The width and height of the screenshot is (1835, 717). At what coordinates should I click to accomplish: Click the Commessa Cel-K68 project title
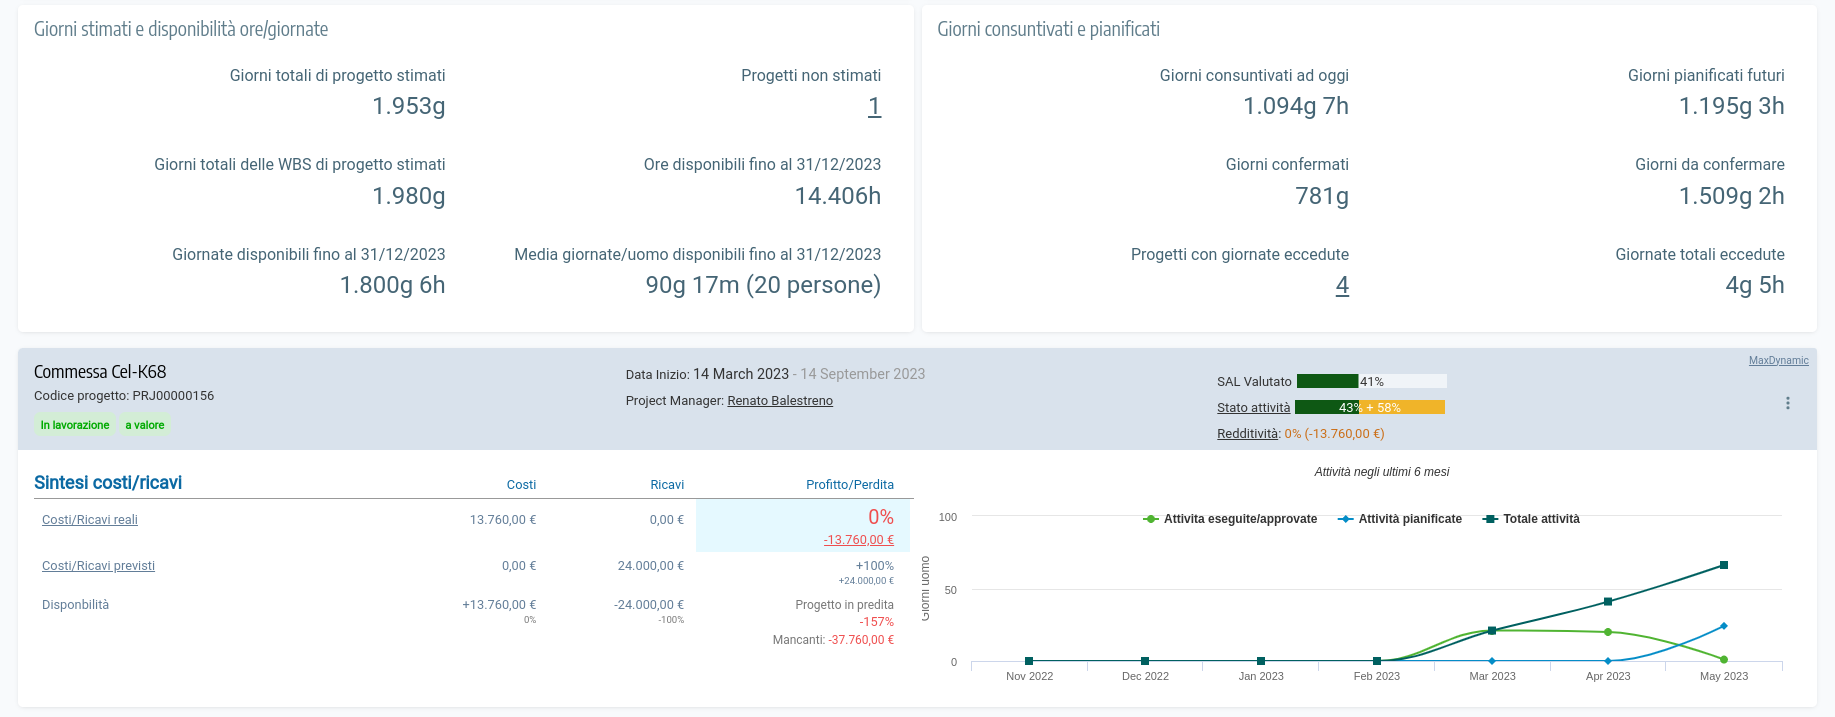(x=100, y=372)
